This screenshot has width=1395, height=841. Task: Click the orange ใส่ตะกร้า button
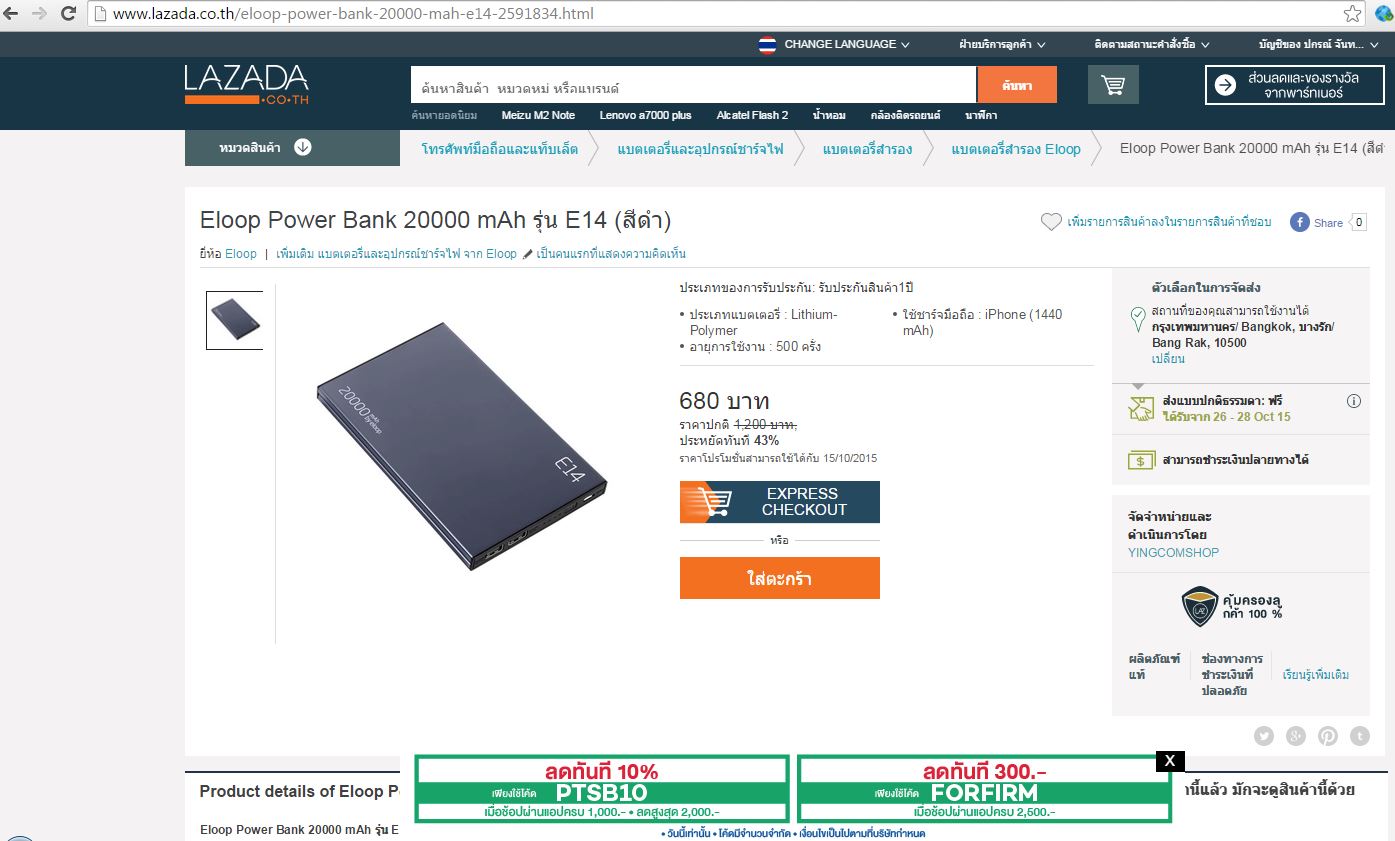780,578
